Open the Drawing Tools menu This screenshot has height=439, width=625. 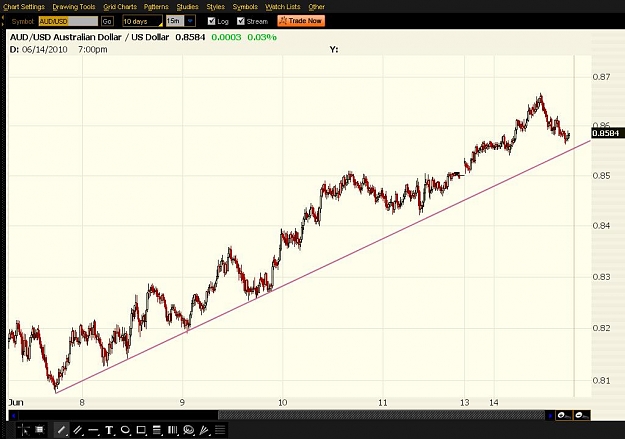74,7
